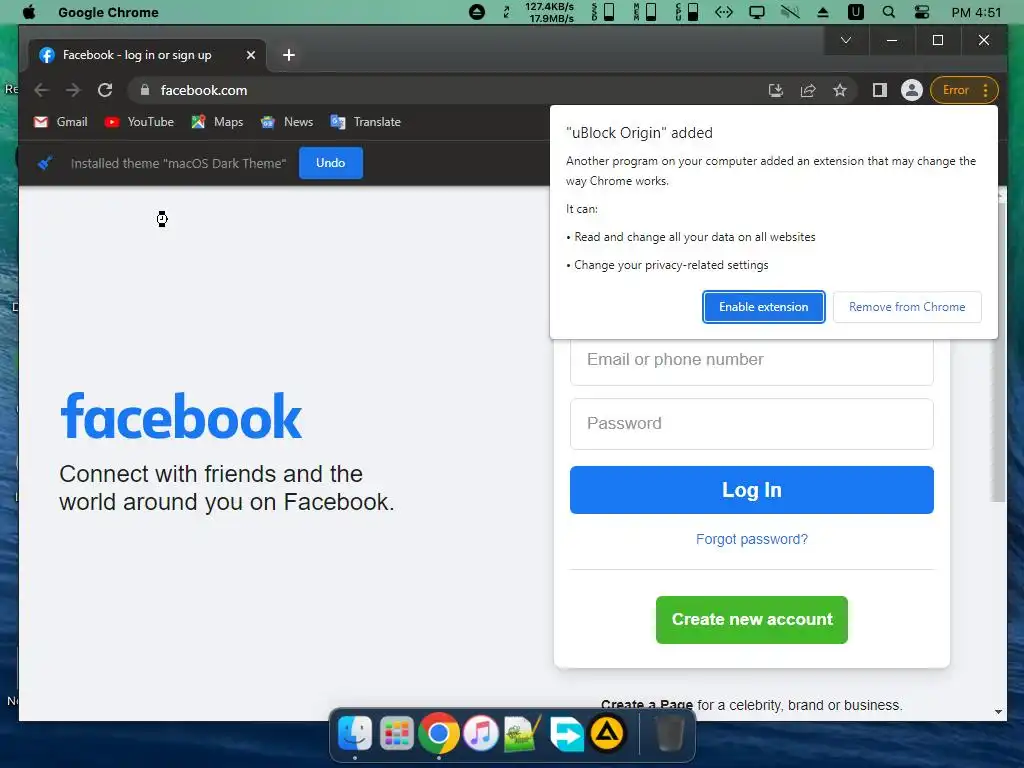Open the Music app in the dock
The height and width of the screenshot is (768, 1024).
click(x=481, y=734)
